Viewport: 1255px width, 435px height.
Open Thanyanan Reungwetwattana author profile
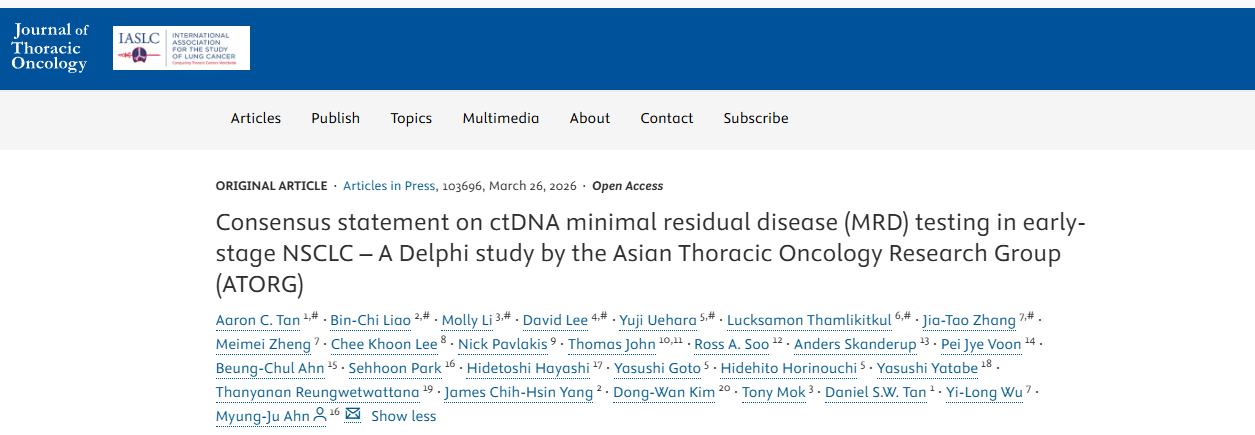(x=317, y=393)
